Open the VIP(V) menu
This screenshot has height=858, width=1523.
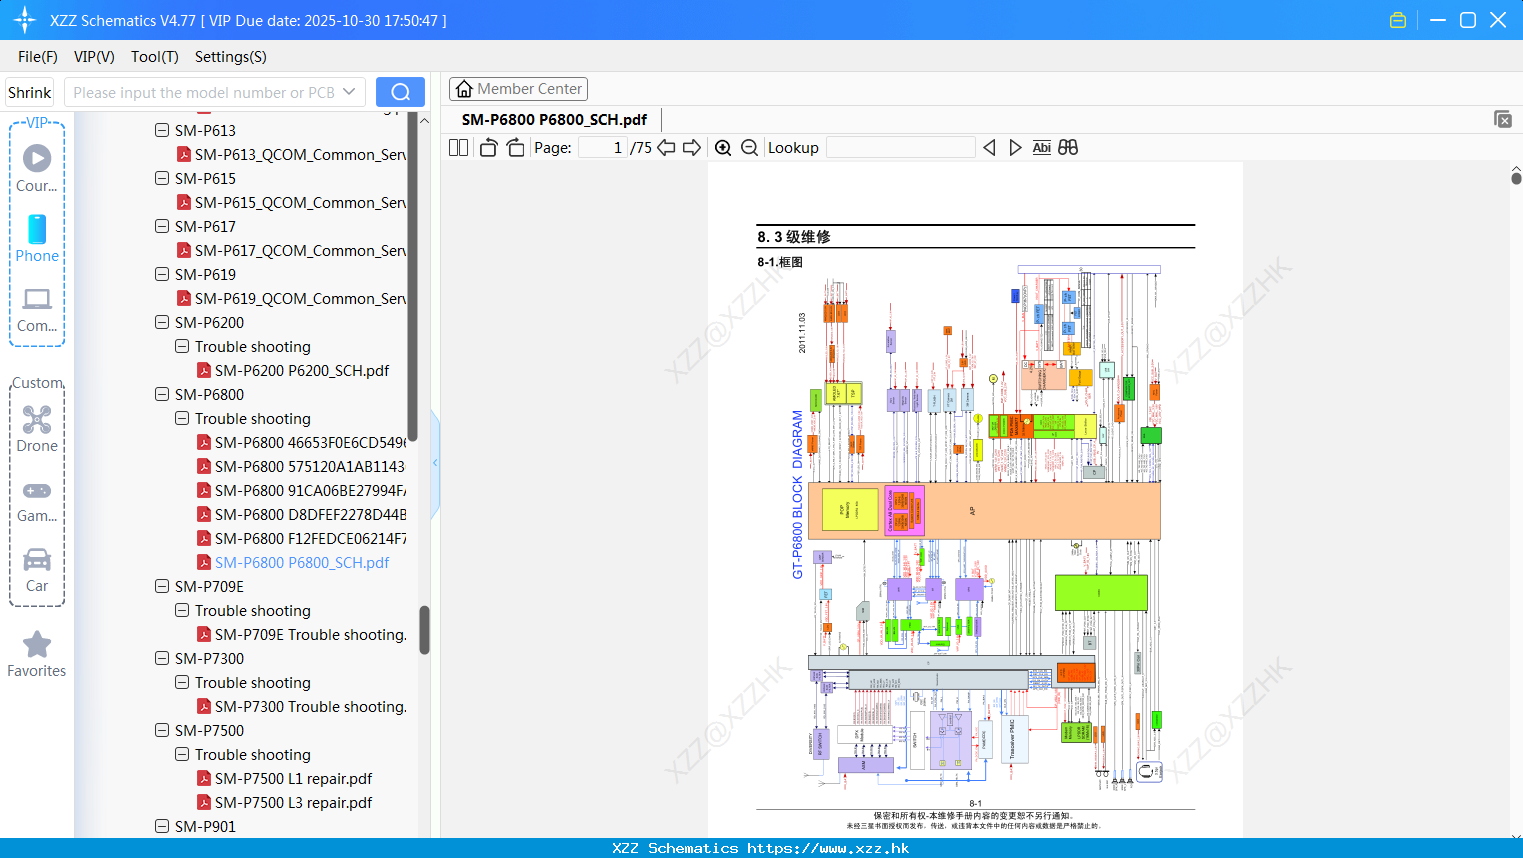(x=94, y=57)
